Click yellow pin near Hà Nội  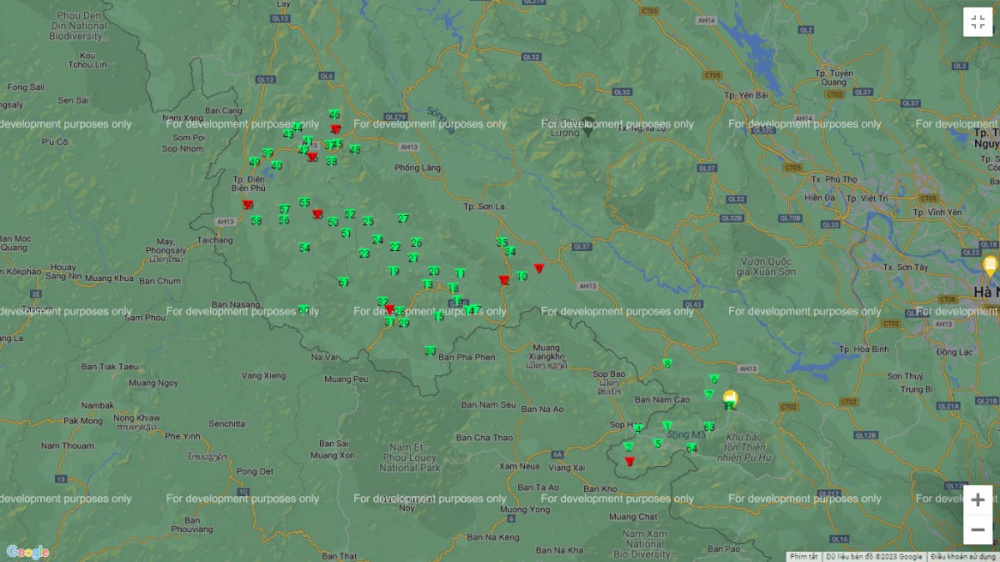(x=990, y=265)
